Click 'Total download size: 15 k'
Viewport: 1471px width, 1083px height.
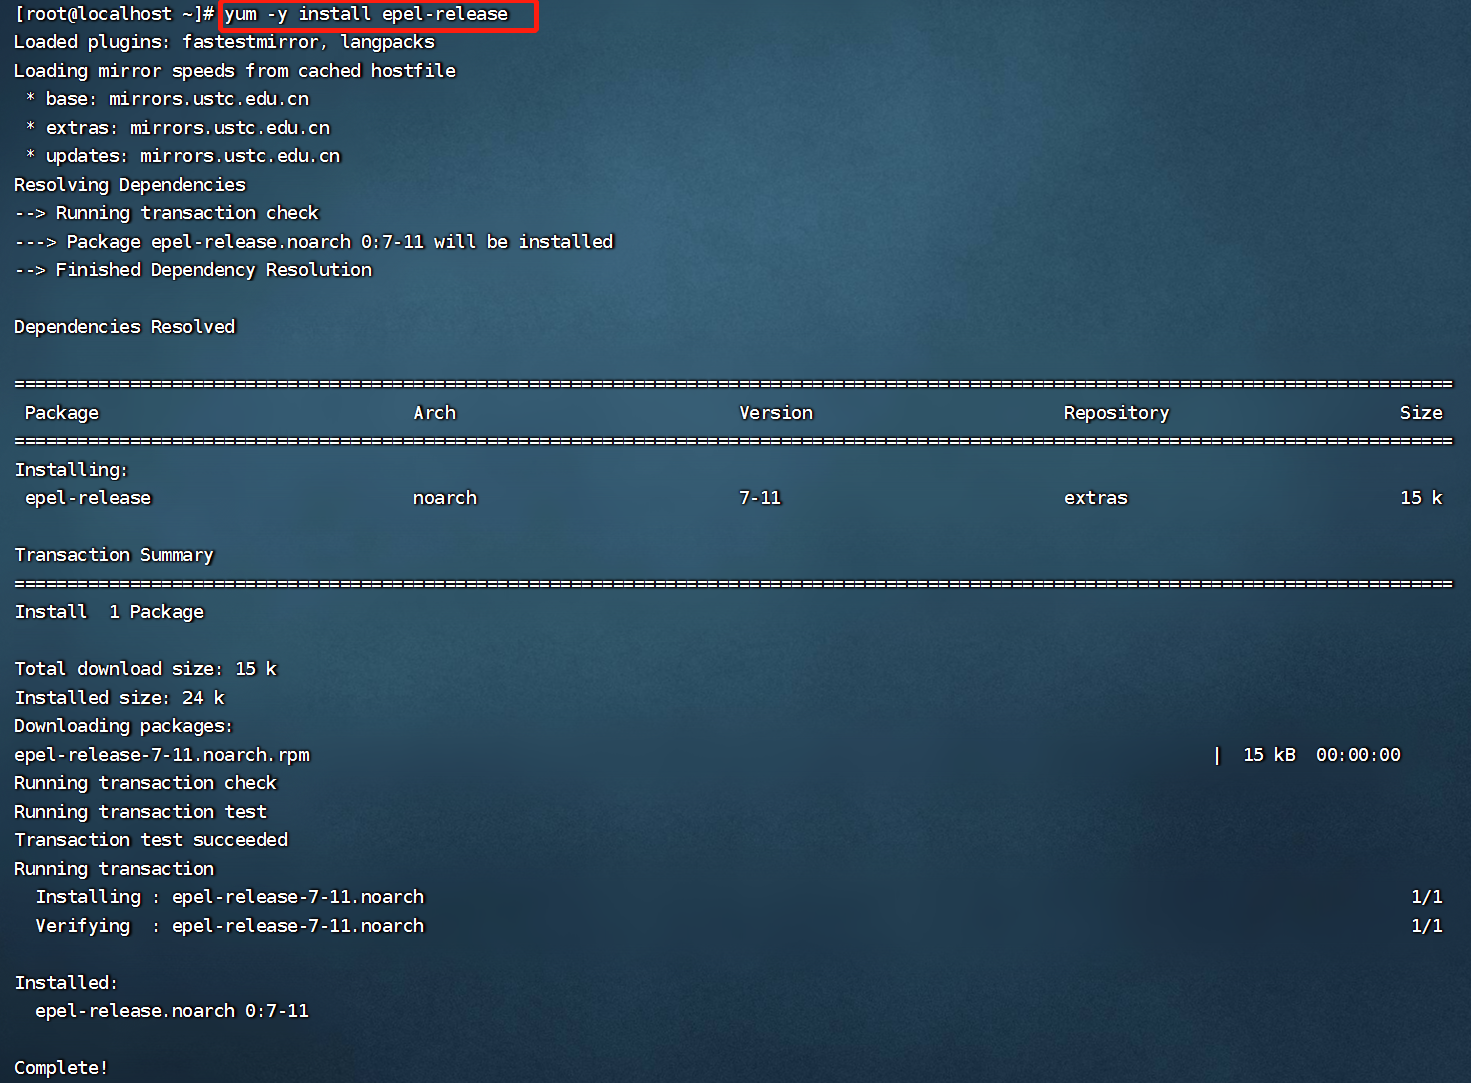click(146, 669)
